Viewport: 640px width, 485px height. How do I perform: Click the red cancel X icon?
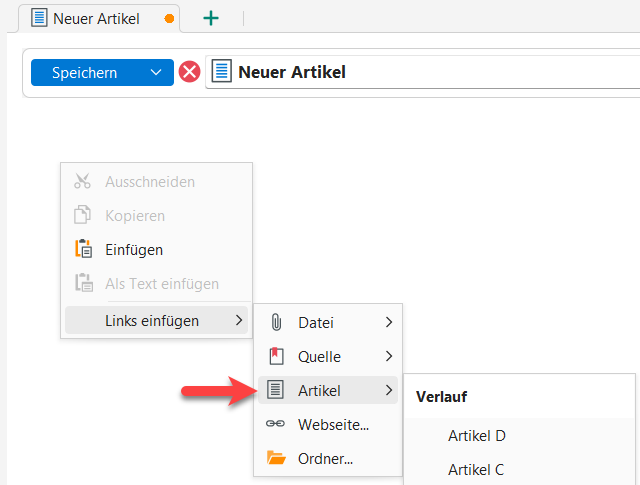[189, 72]
